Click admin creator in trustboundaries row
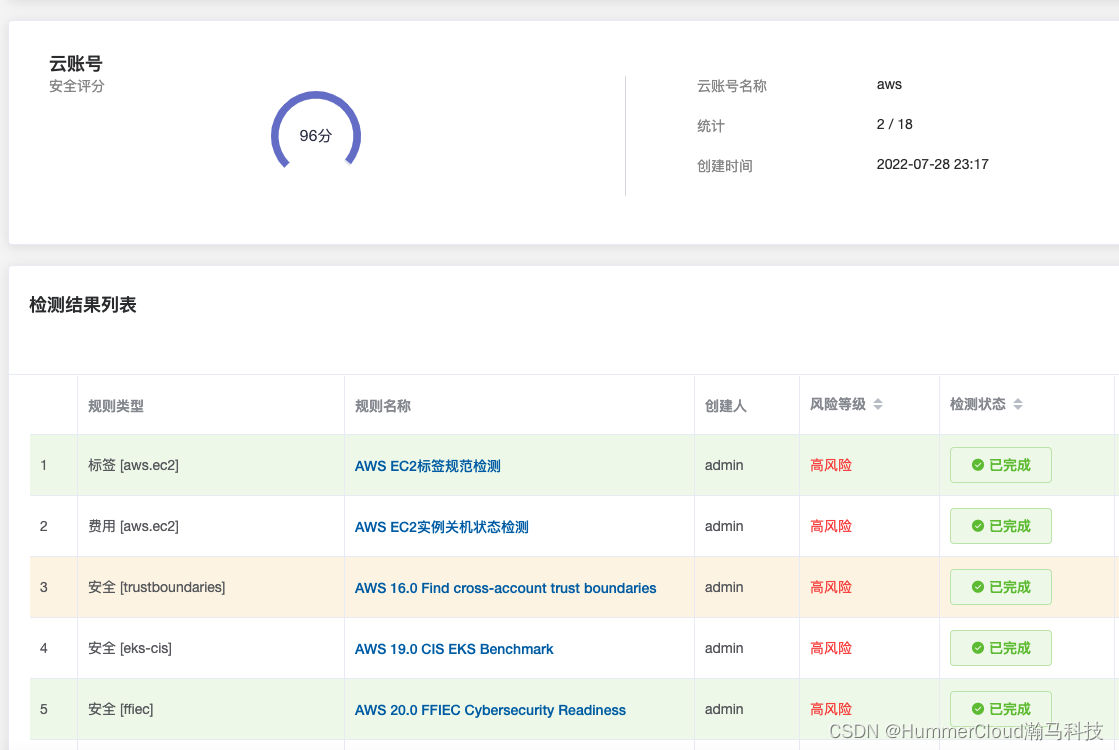Image resolution: width=1119 pixels, height=750 pixels. point(724,587)
